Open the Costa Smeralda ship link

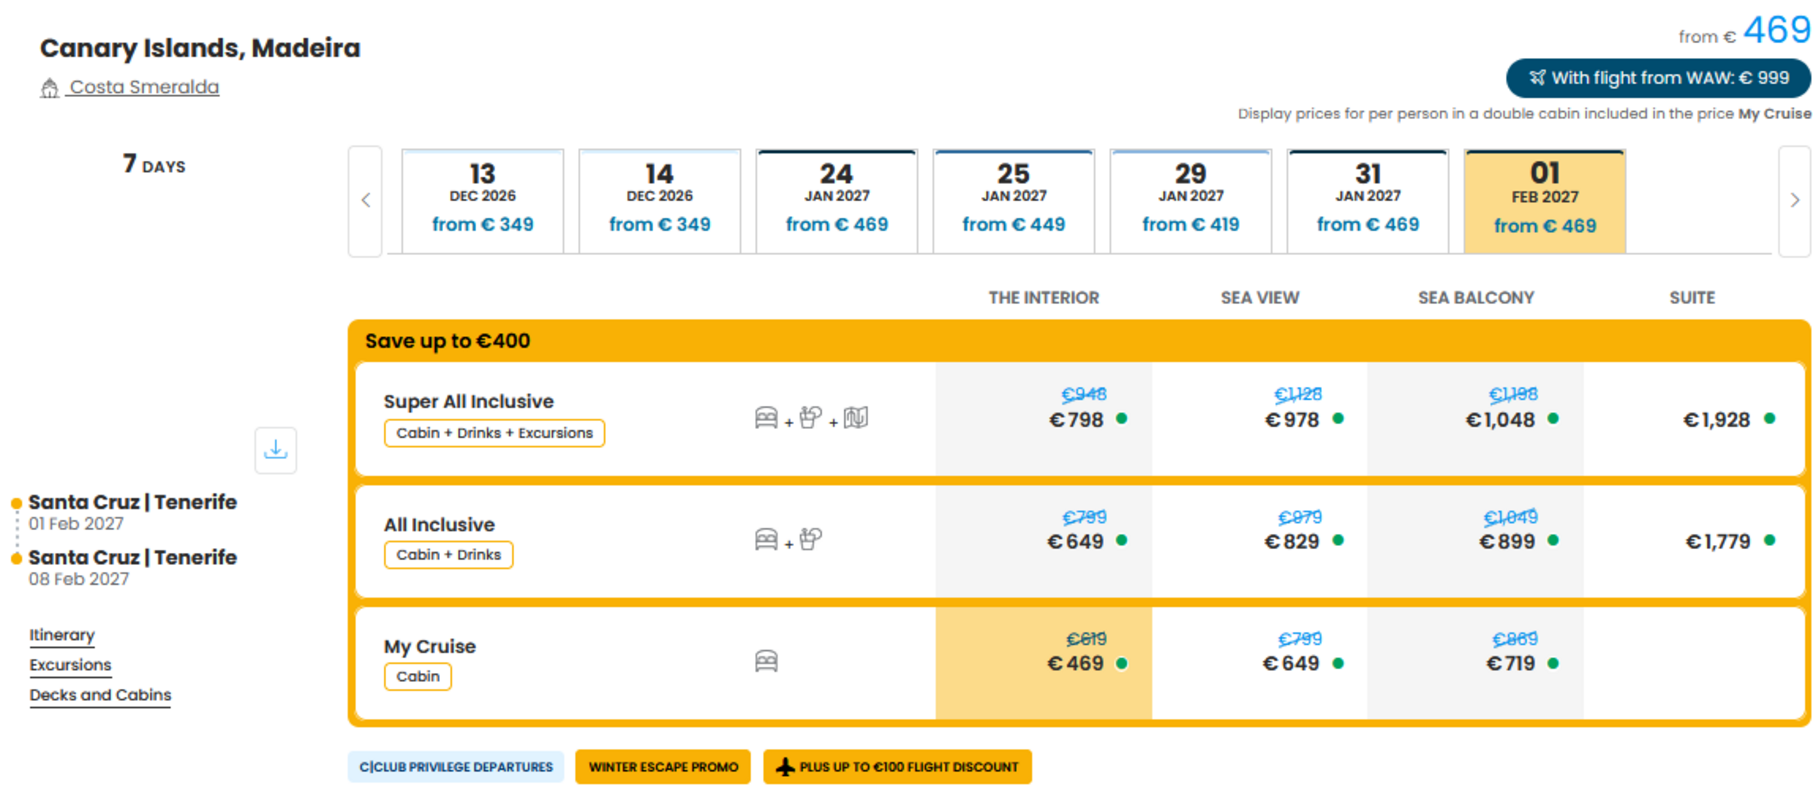pos(144,87)
